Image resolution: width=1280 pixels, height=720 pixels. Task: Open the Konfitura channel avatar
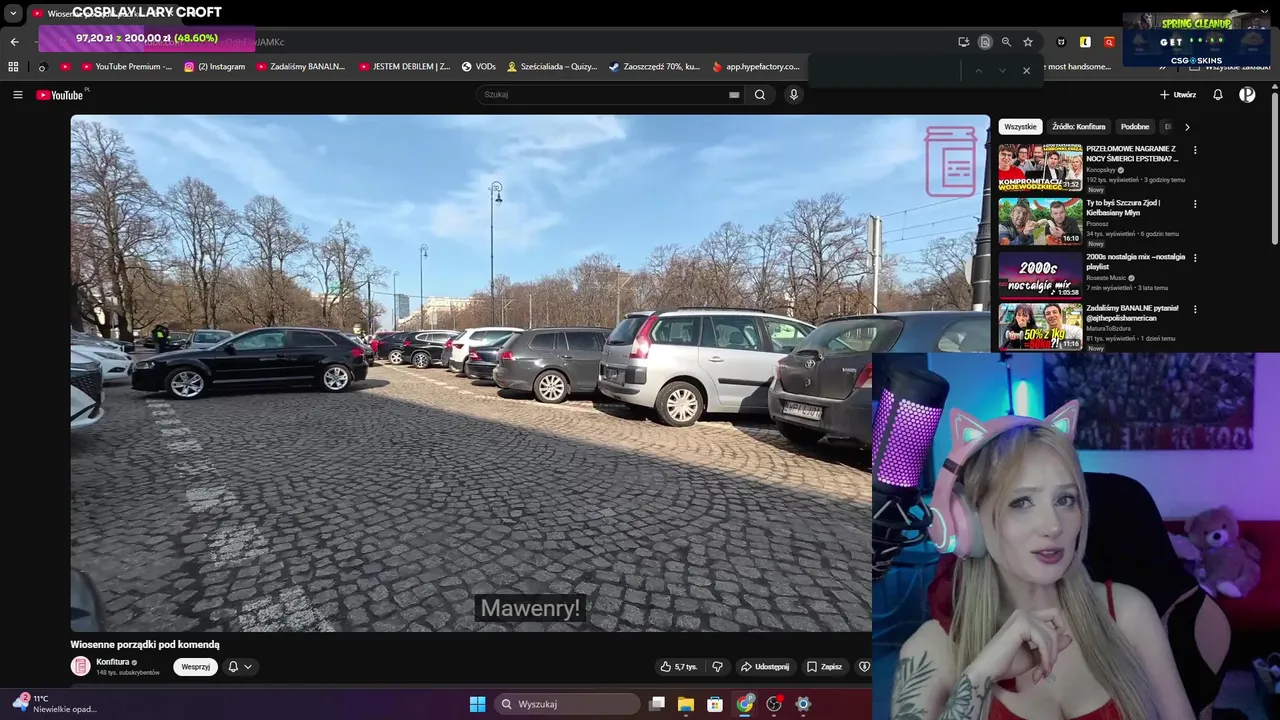[80, 666]
